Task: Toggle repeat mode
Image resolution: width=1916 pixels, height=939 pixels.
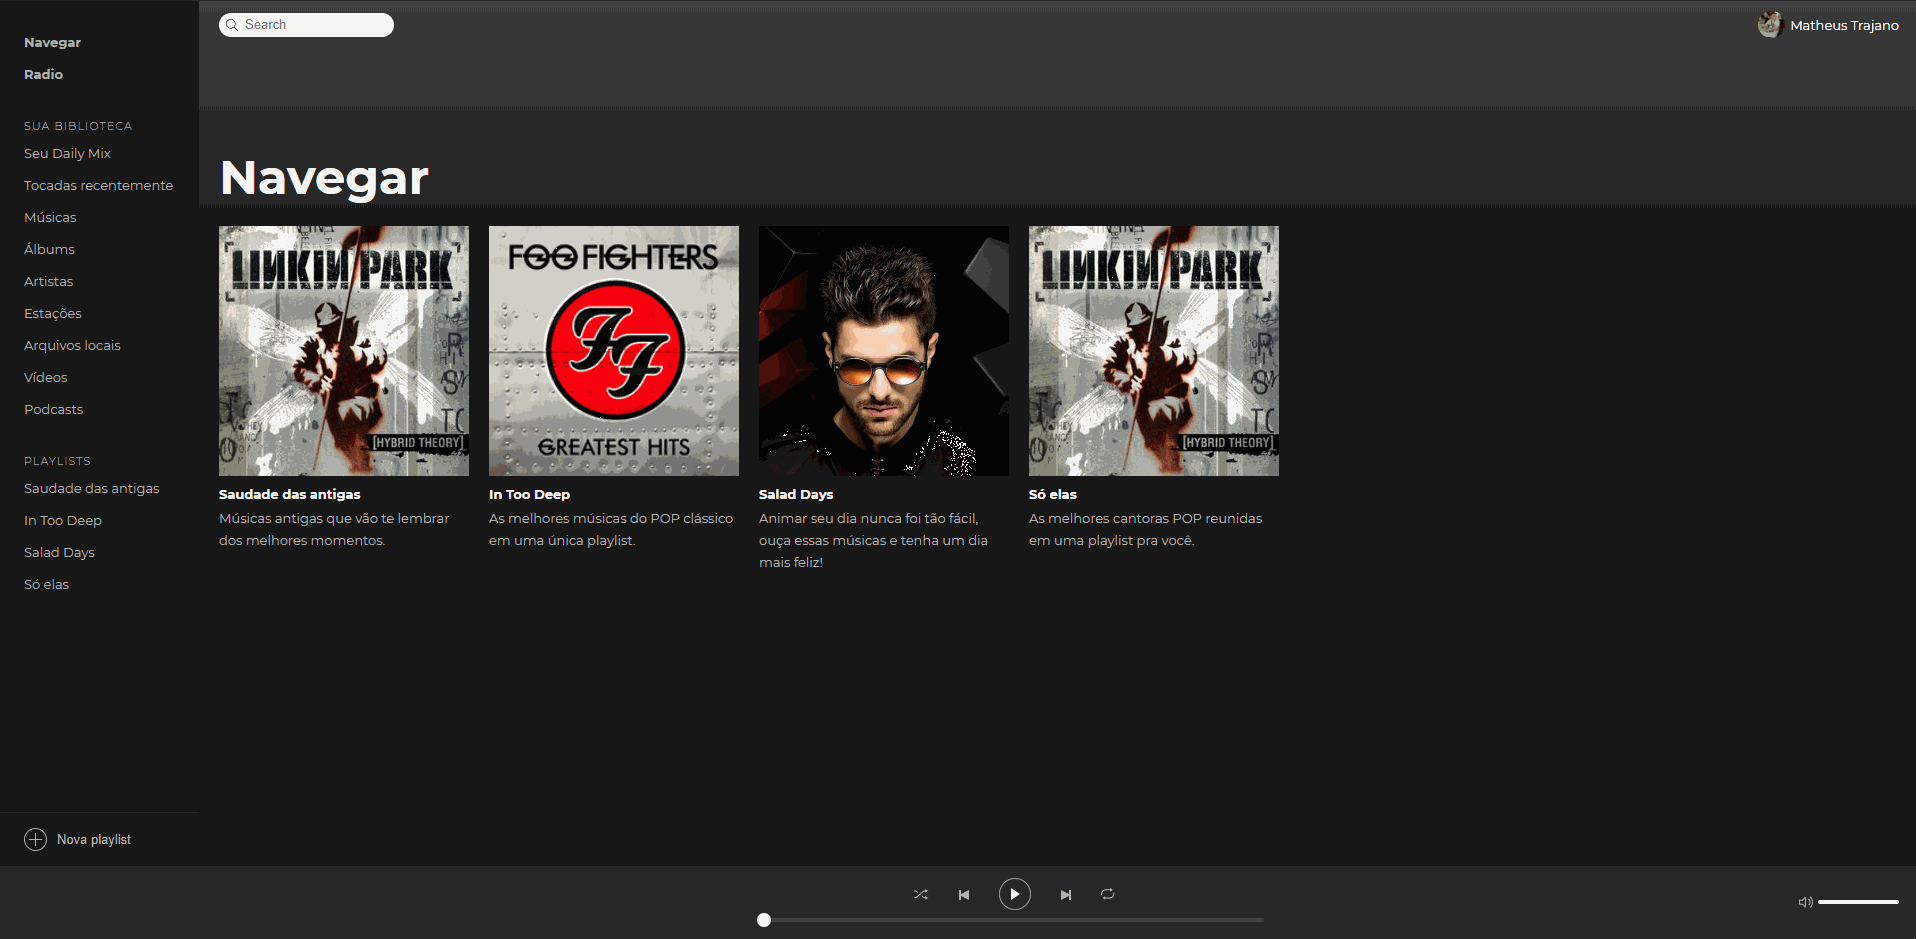Action: [1108, 894]
